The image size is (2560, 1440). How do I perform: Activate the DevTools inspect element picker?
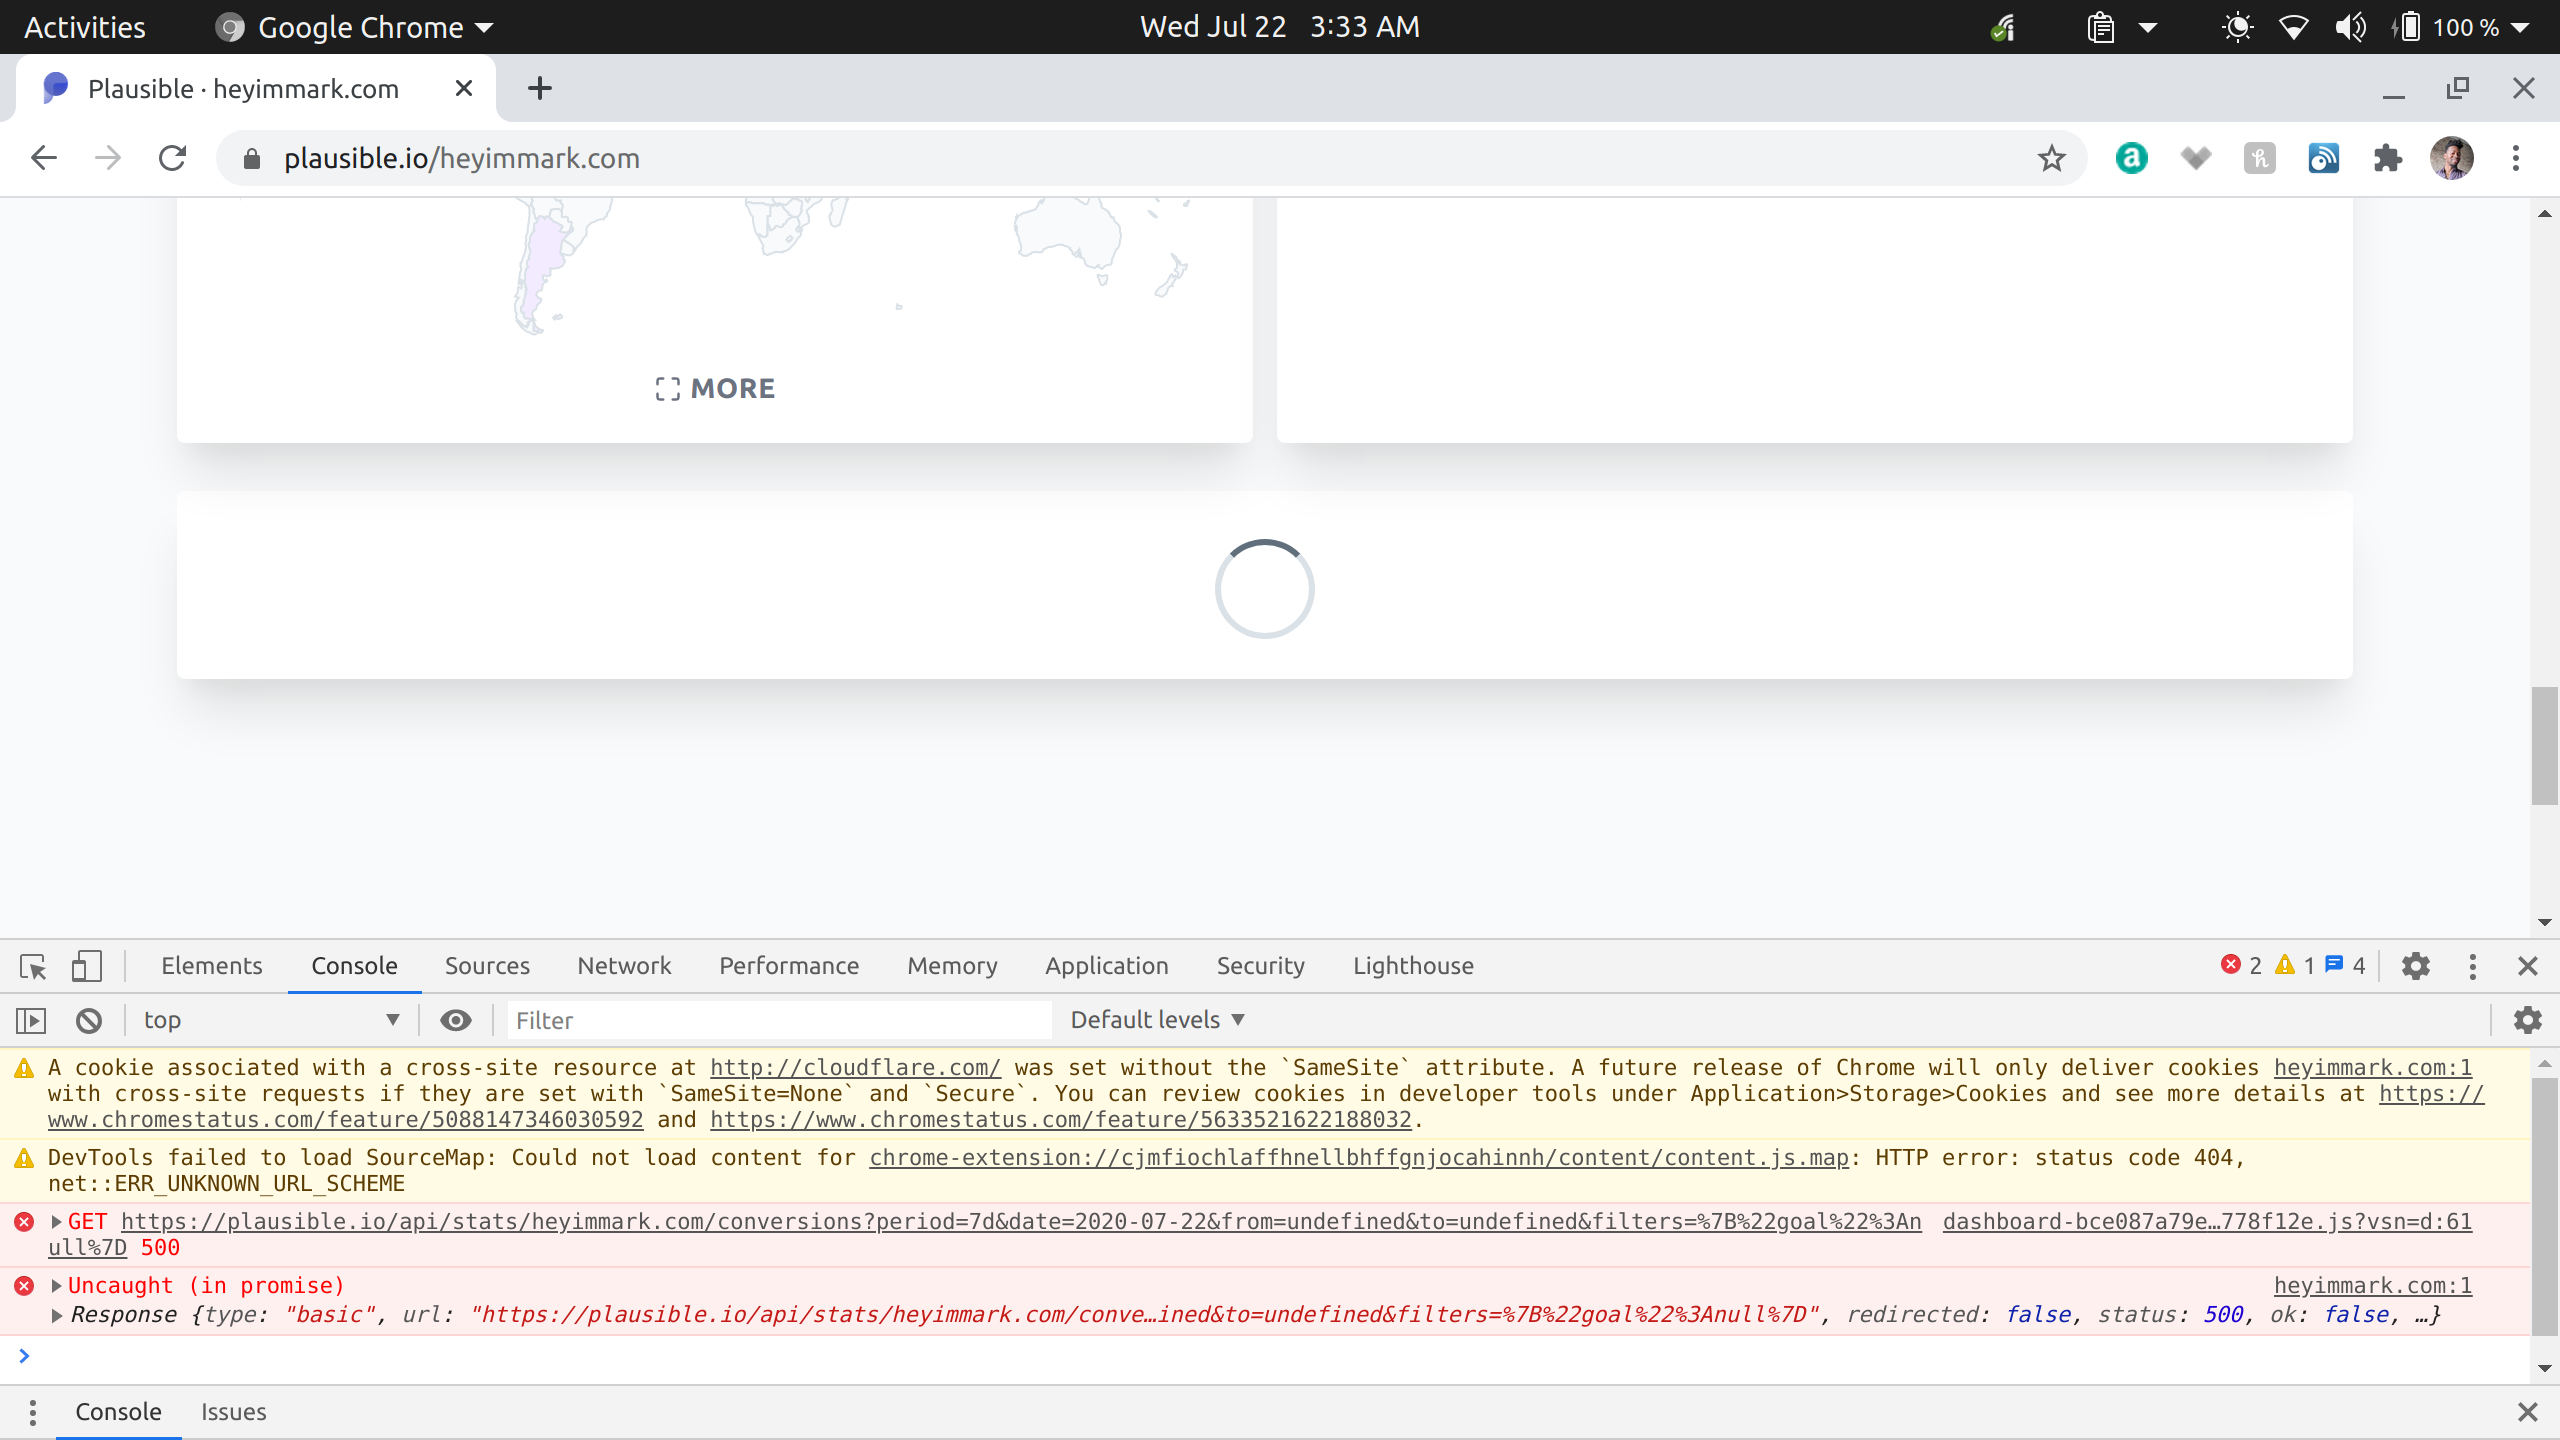32,966
